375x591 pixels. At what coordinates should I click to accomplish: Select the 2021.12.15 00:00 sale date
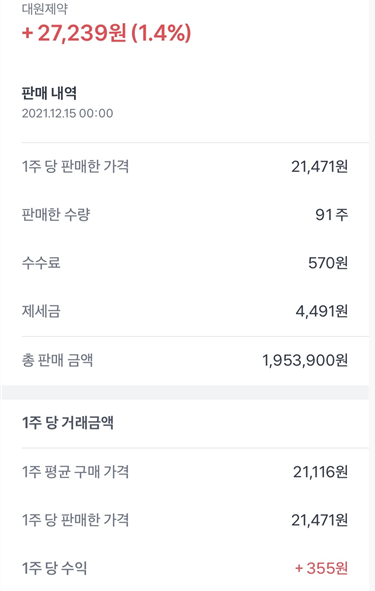point(67,113)
